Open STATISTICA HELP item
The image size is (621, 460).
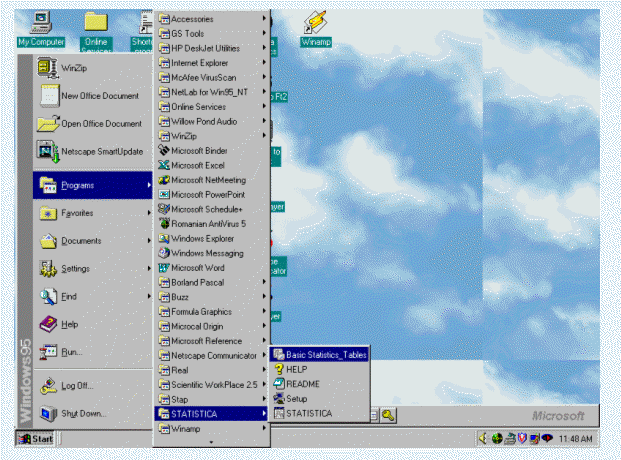pos(320,369)
